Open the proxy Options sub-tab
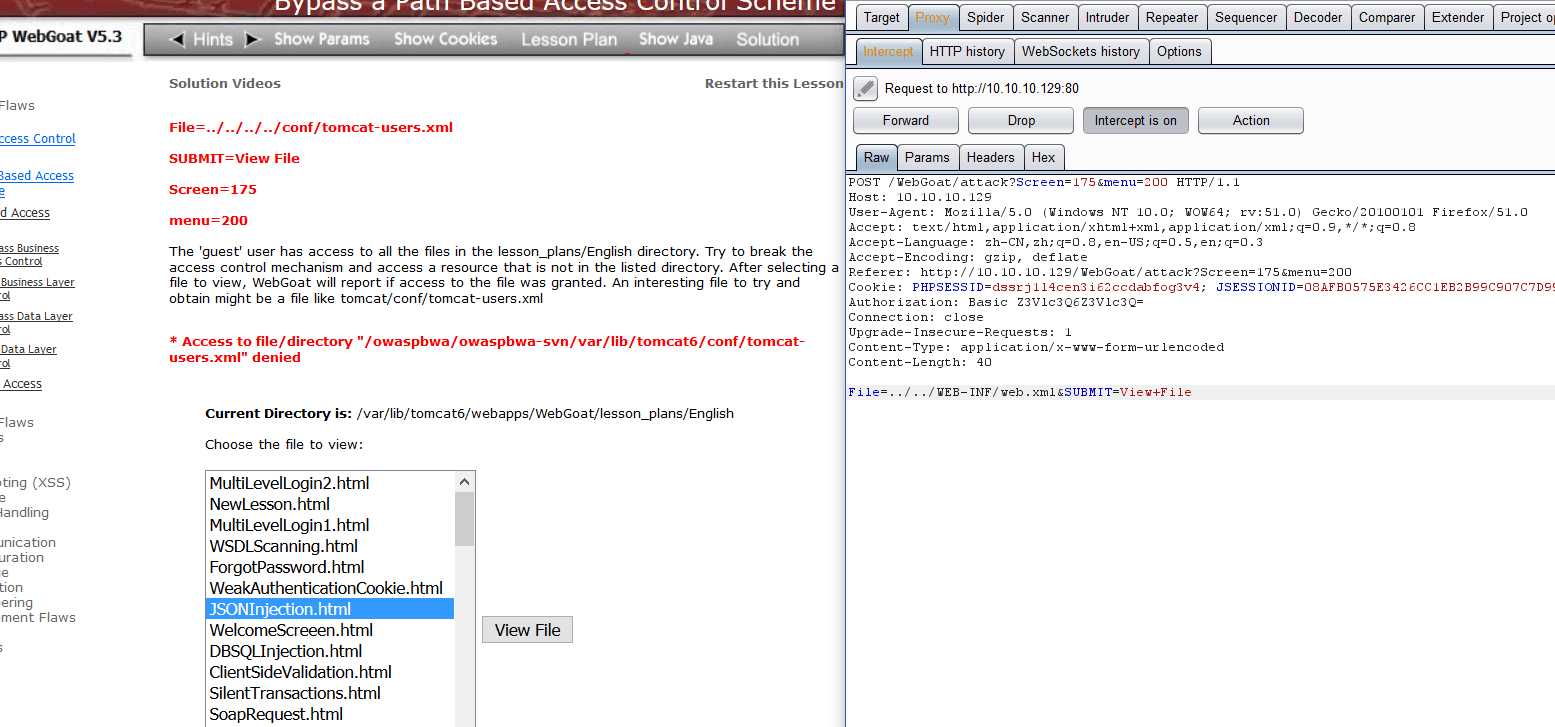The image size is (1555, 727). (x=1179, y=51)
